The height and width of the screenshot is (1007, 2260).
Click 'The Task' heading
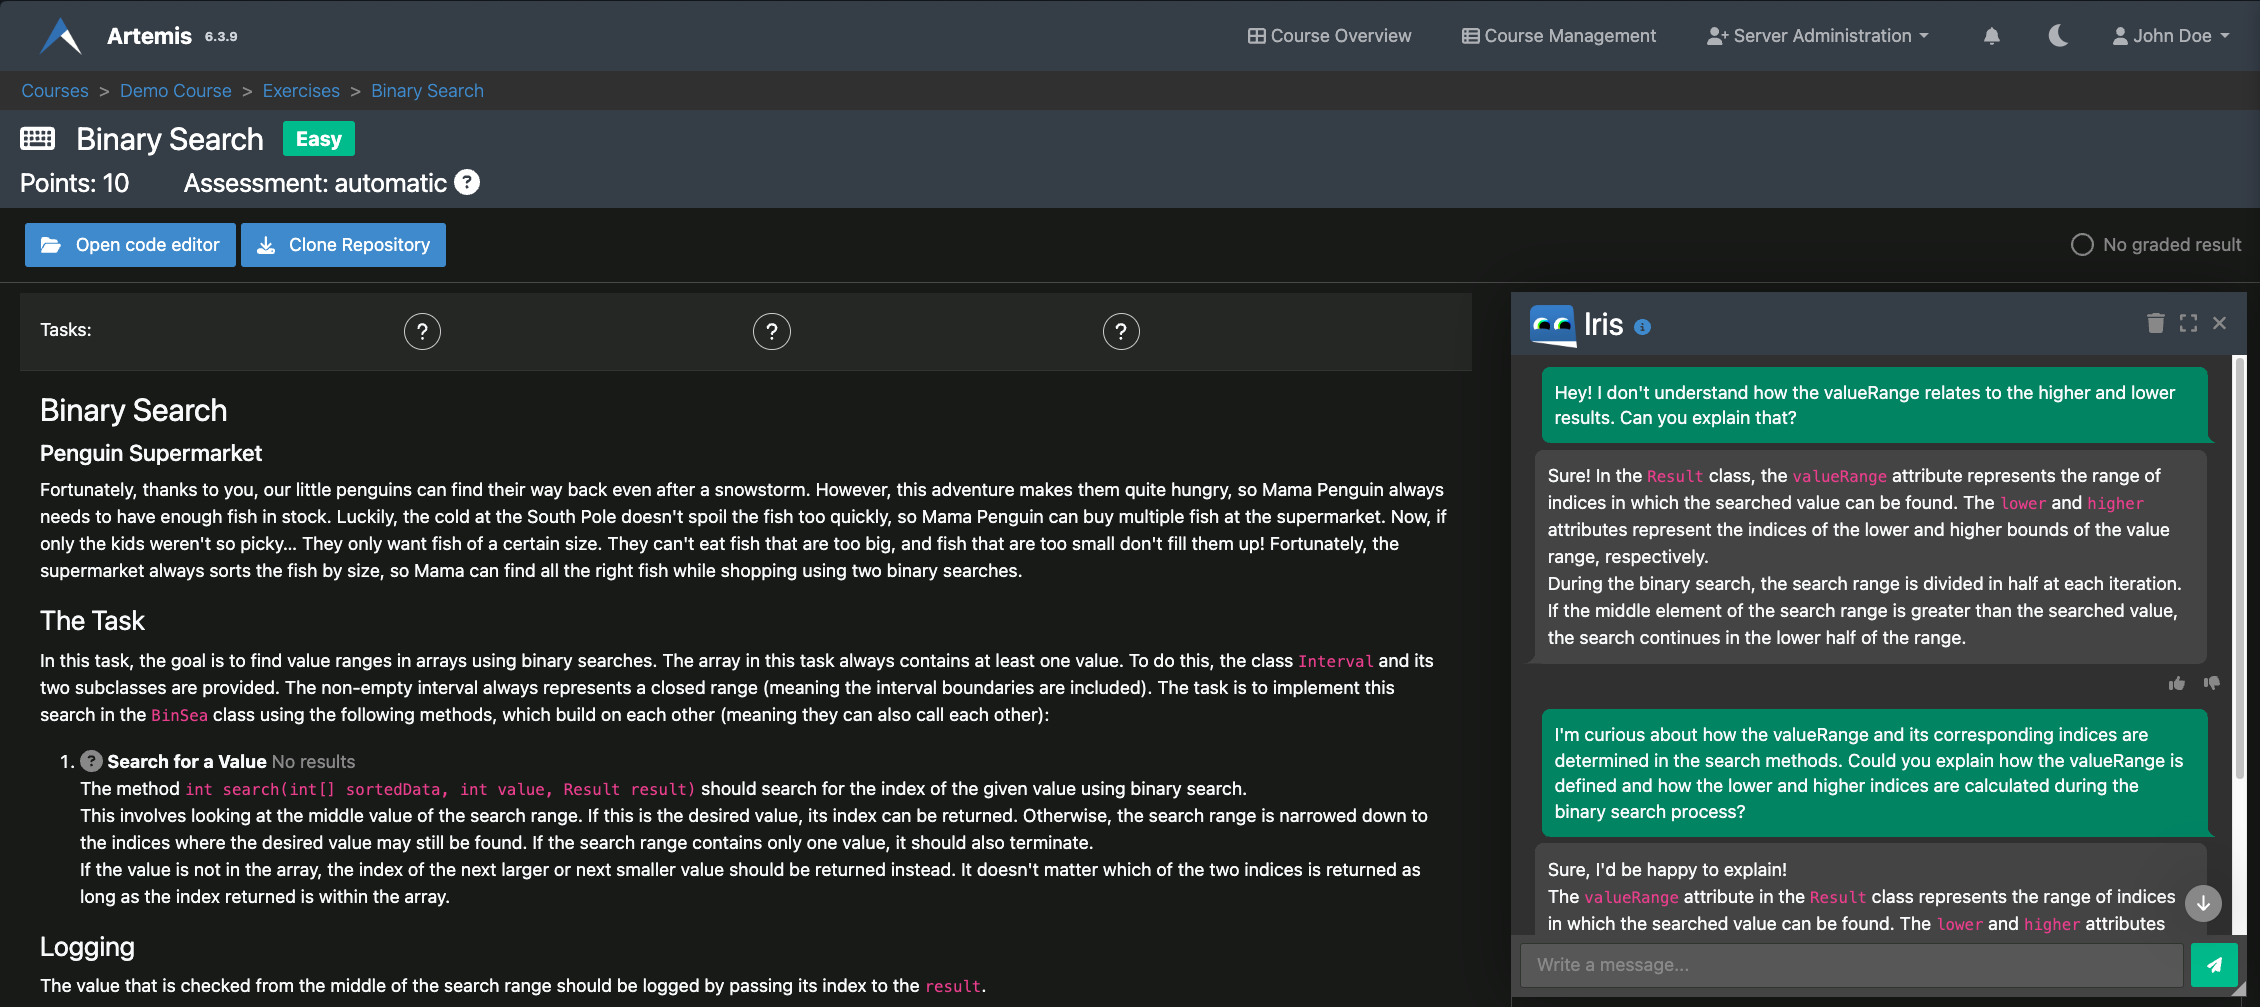tap(92, 621)
